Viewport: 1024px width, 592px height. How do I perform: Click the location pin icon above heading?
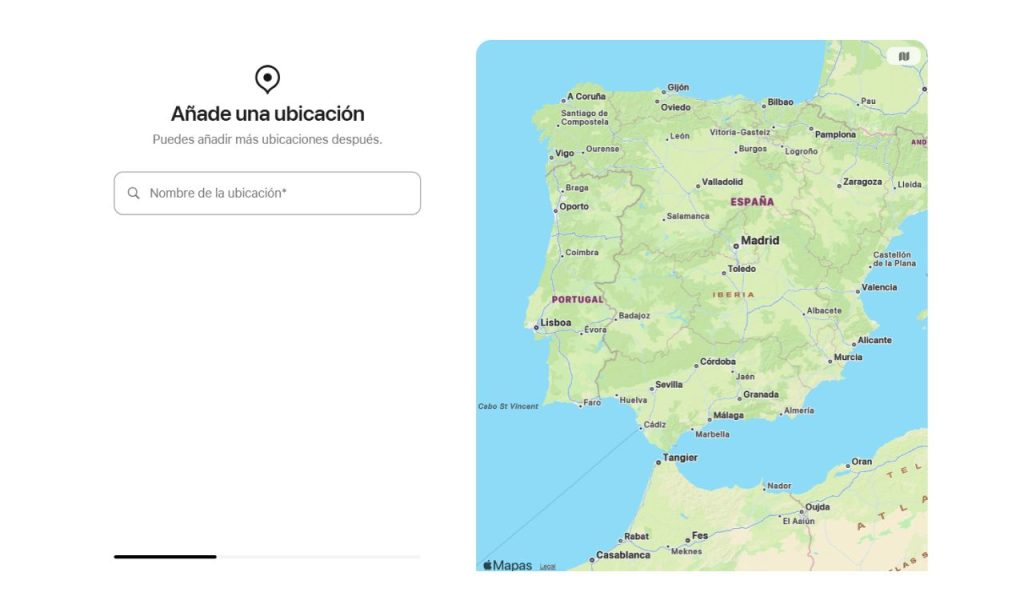point(267,79)
